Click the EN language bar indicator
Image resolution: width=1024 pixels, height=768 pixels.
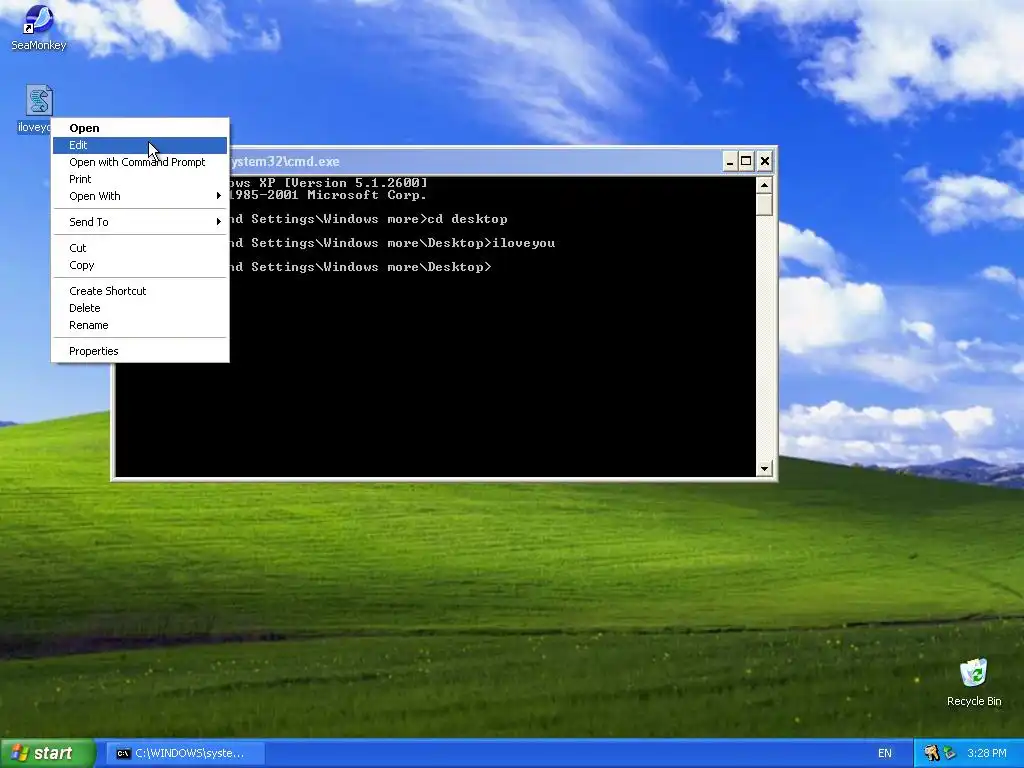(885, 754)
